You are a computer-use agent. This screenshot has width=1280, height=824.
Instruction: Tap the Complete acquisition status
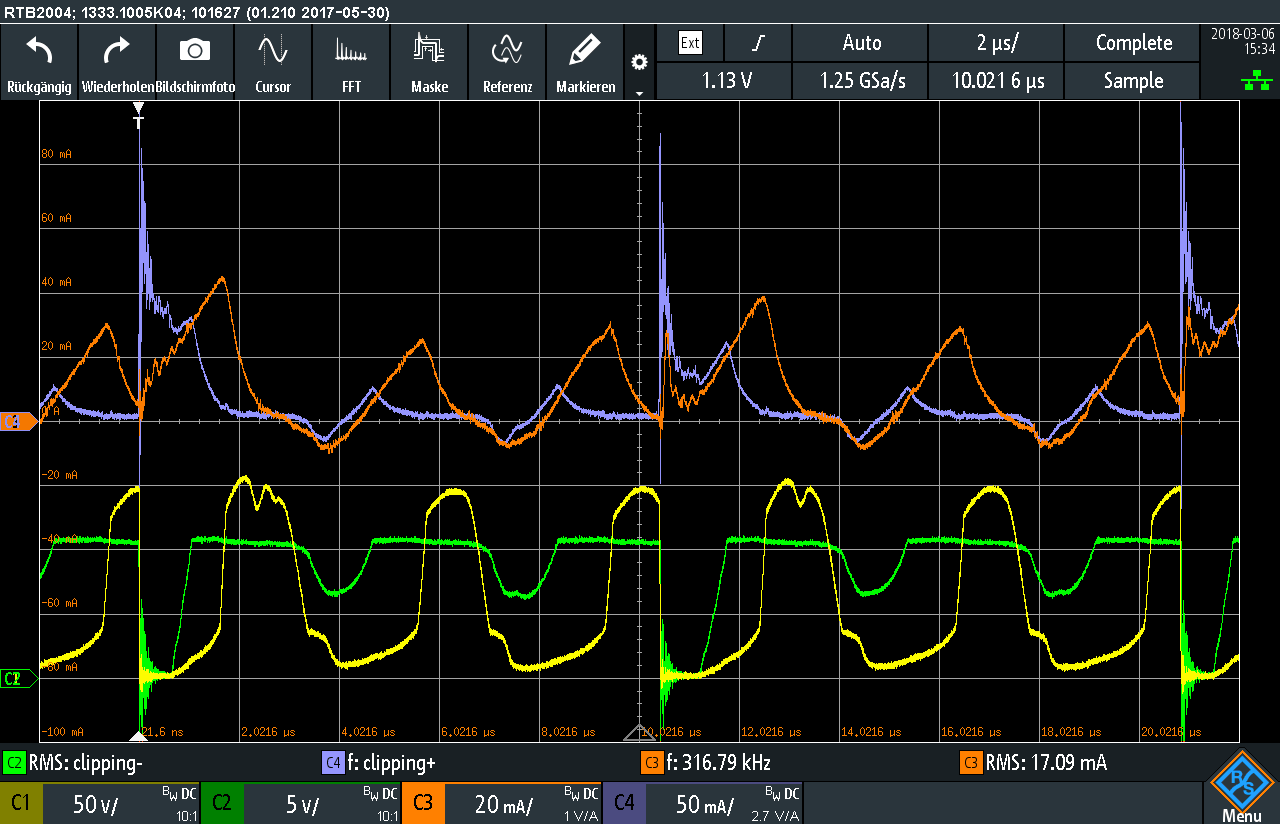1134,43
